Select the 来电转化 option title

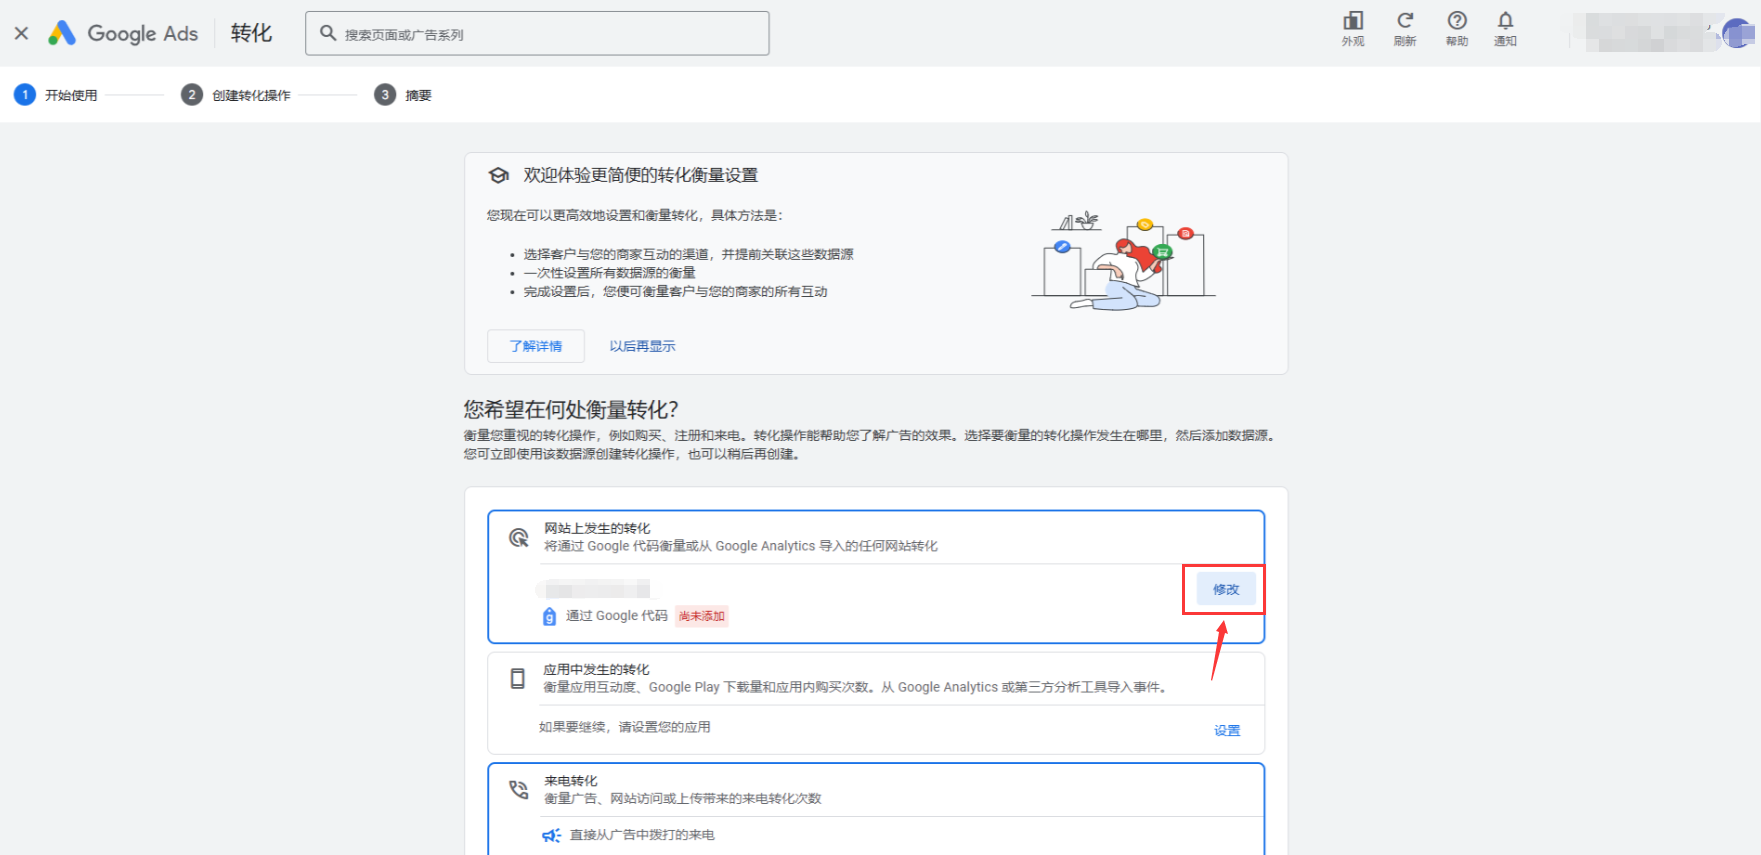click(571, 781)
